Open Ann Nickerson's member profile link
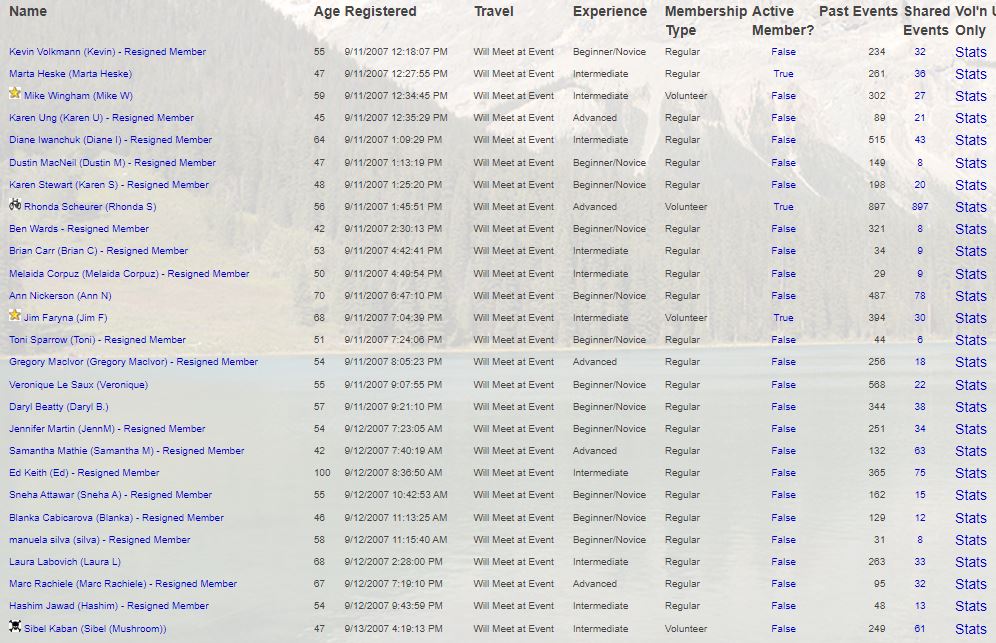 60,296
